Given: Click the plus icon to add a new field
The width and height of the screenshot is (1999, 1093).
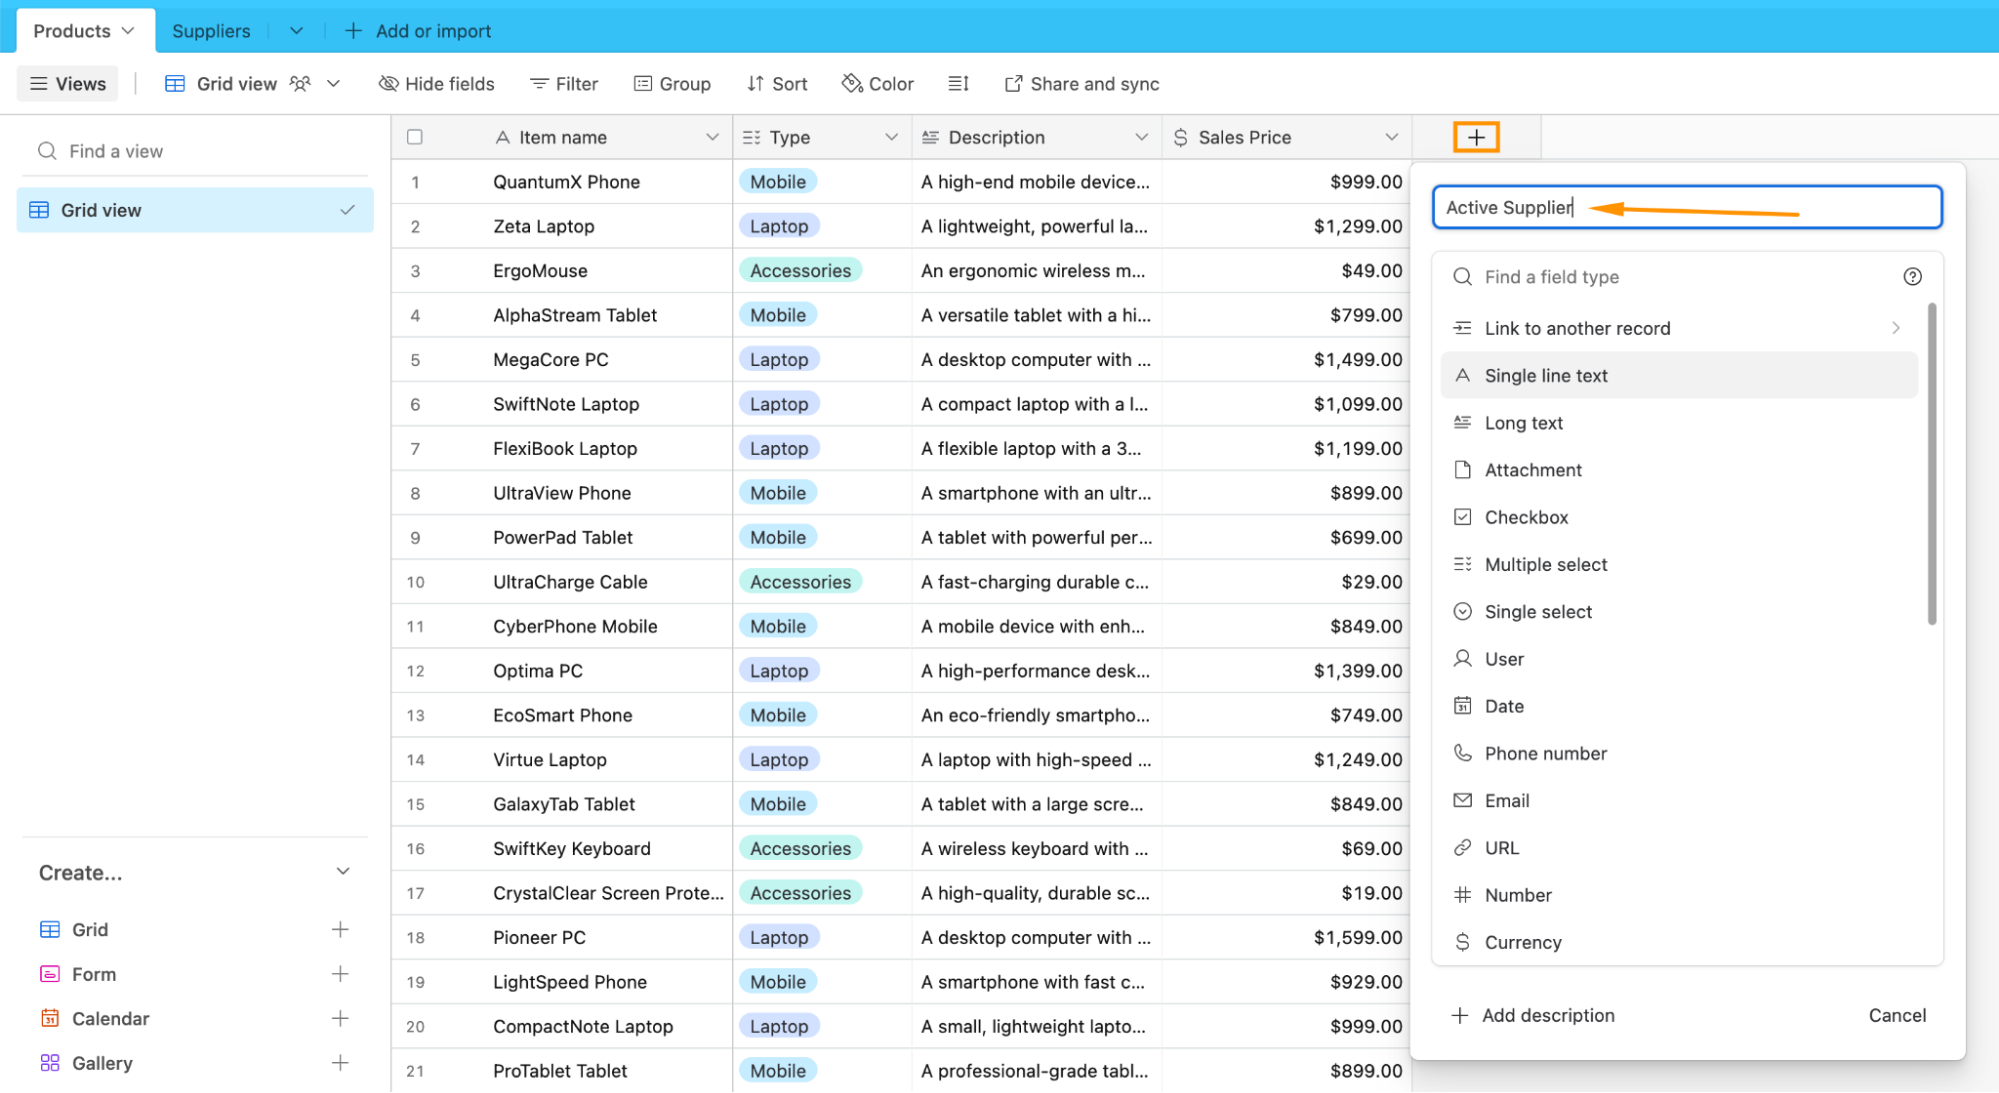Looking at the screenshot, I should point(1476,137).
